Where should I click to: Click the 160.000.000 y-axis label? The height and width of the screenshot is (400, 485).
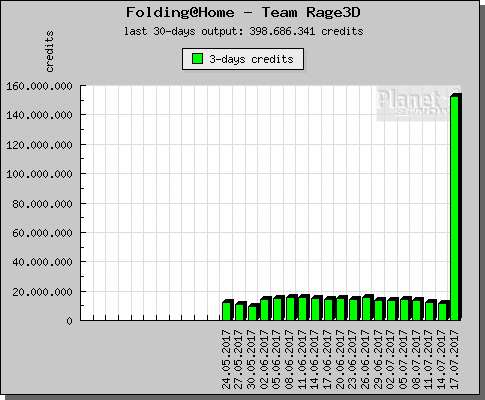tap(39, 86)
